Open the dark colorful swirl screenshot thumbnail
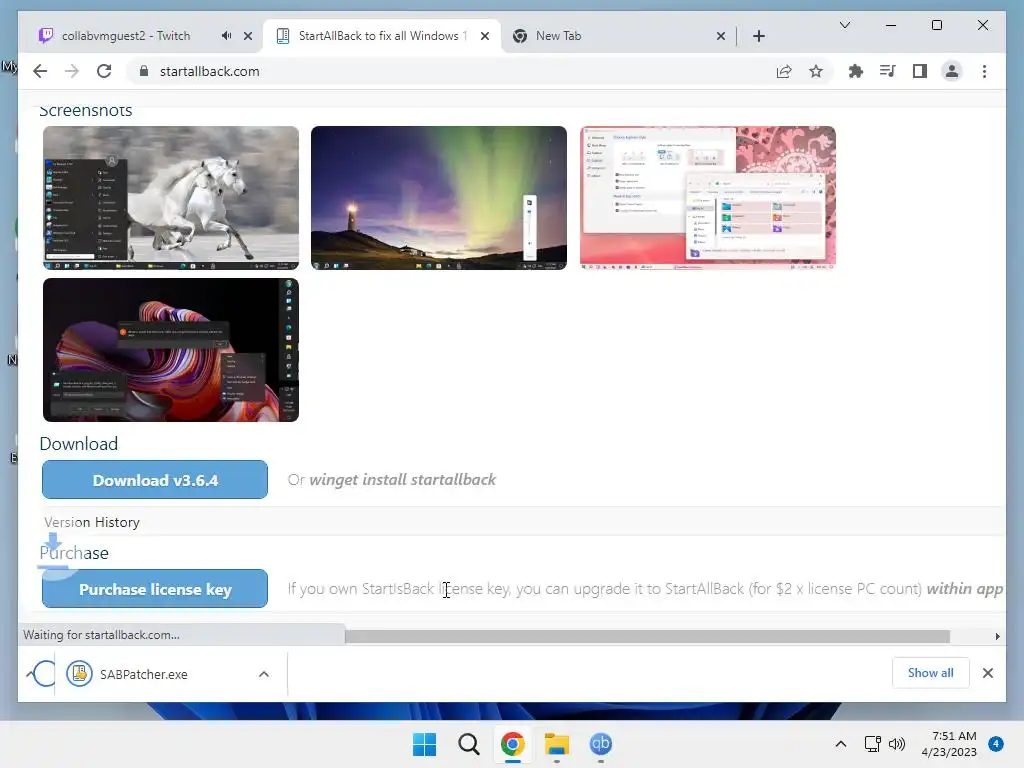 point(171,350)
